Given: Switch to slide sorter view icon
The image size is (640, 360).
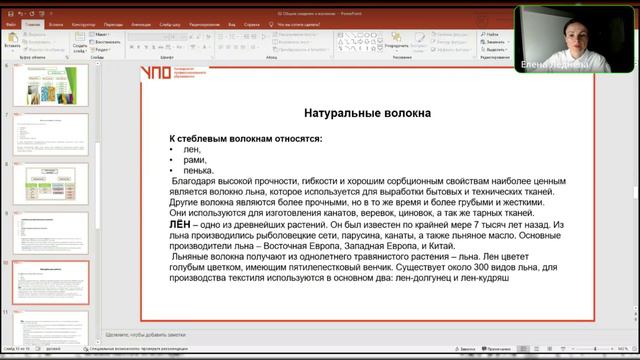Looking at the screenshot, I should [537, 349].
